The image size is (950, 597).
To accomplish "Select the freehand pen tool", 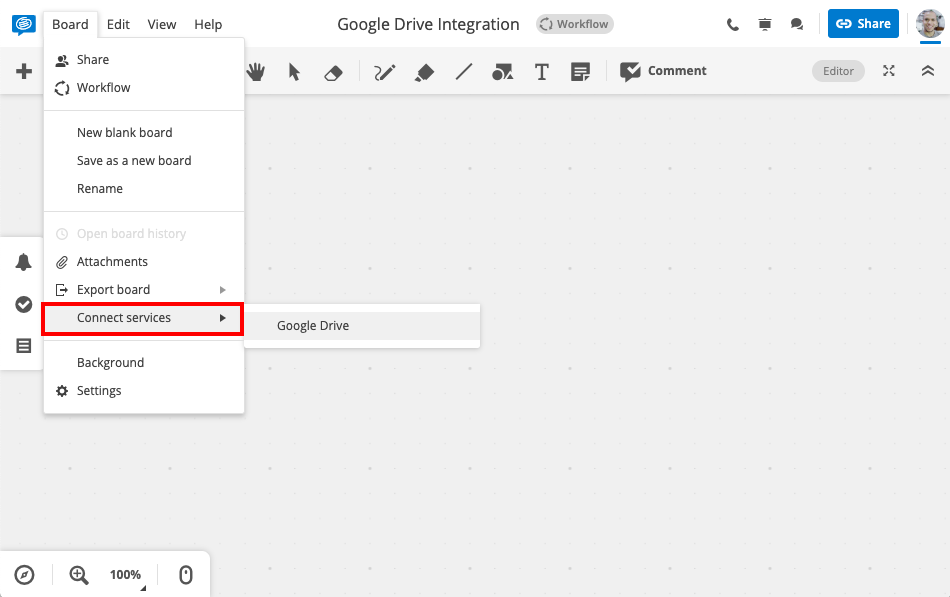I will click(385, 72).
